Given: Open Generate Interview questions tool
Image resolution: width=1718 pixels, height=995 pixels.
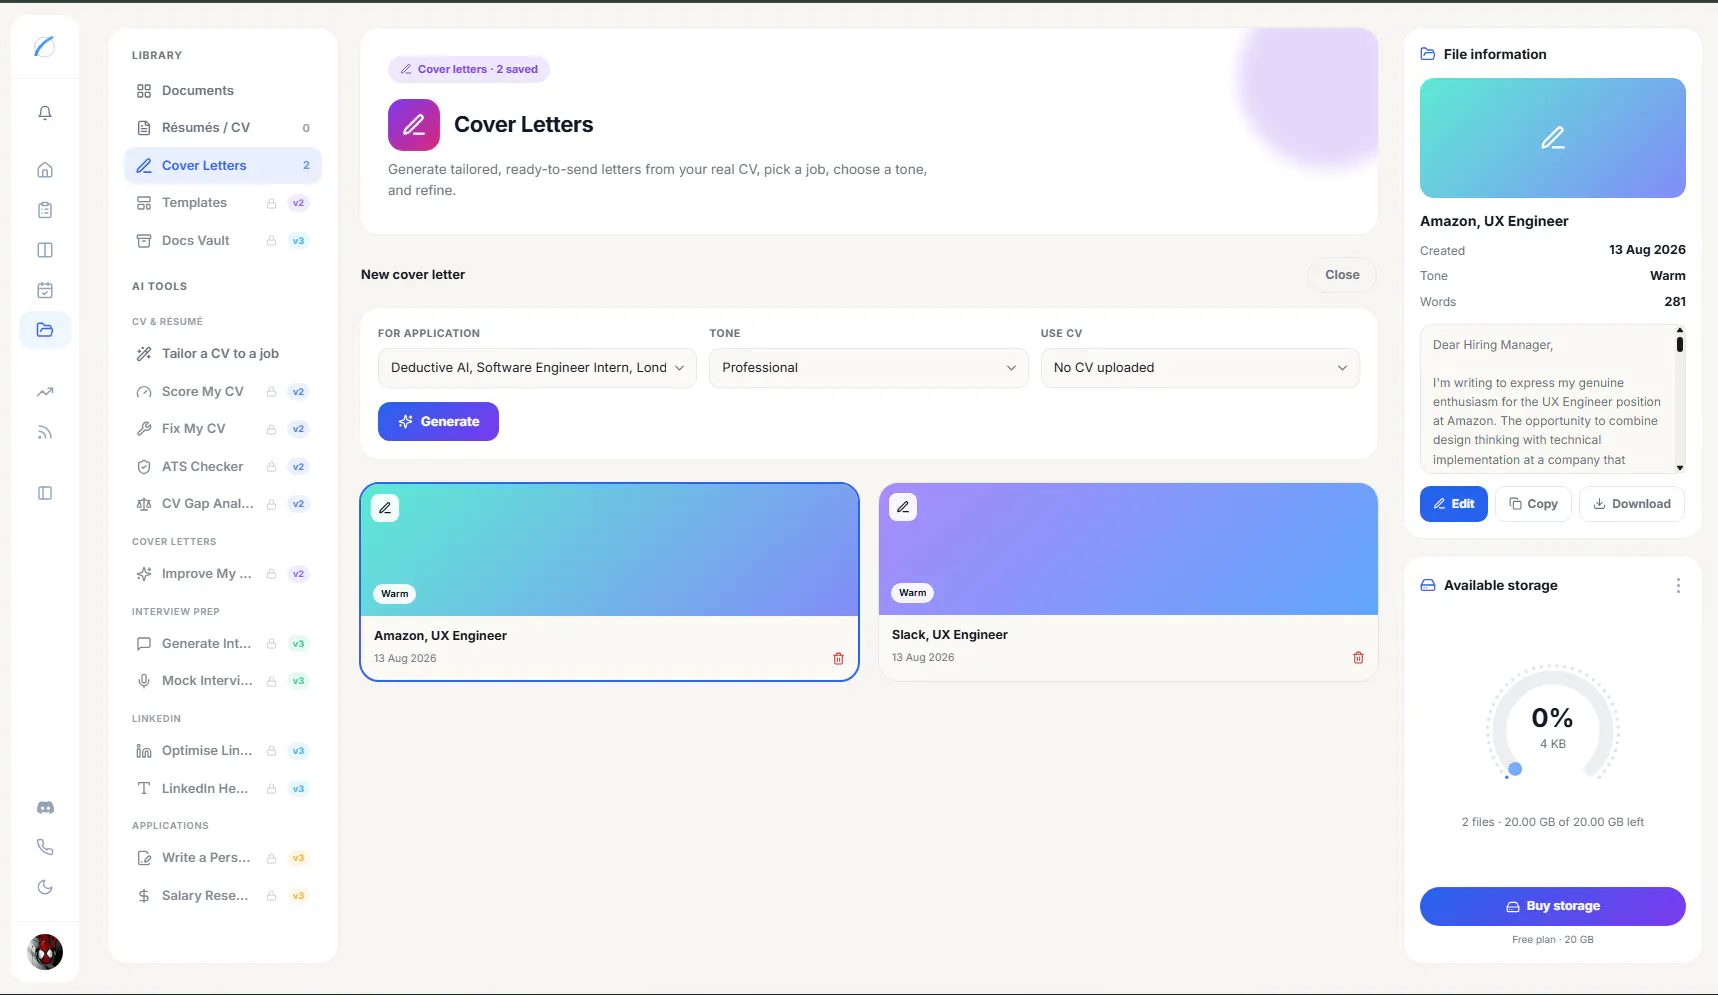Looking at the screenshot, I should coord(223,644).
